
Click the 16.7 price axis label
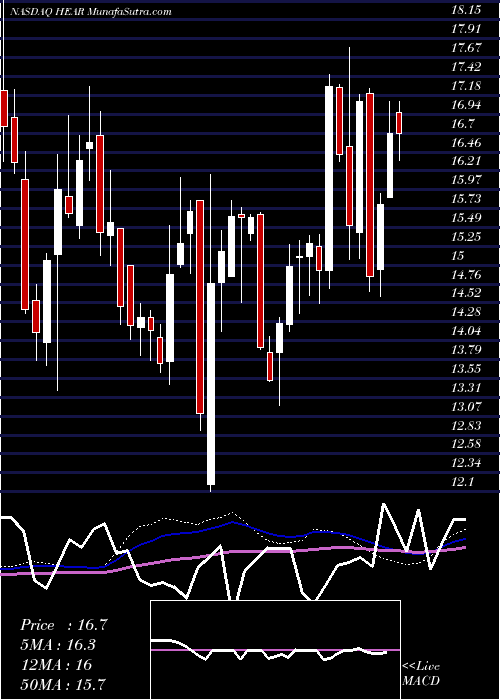(x=462, y=124)
